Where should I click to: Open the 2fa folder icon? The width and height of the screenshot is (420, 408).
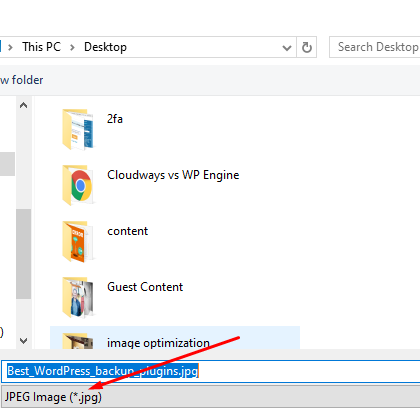78,129
